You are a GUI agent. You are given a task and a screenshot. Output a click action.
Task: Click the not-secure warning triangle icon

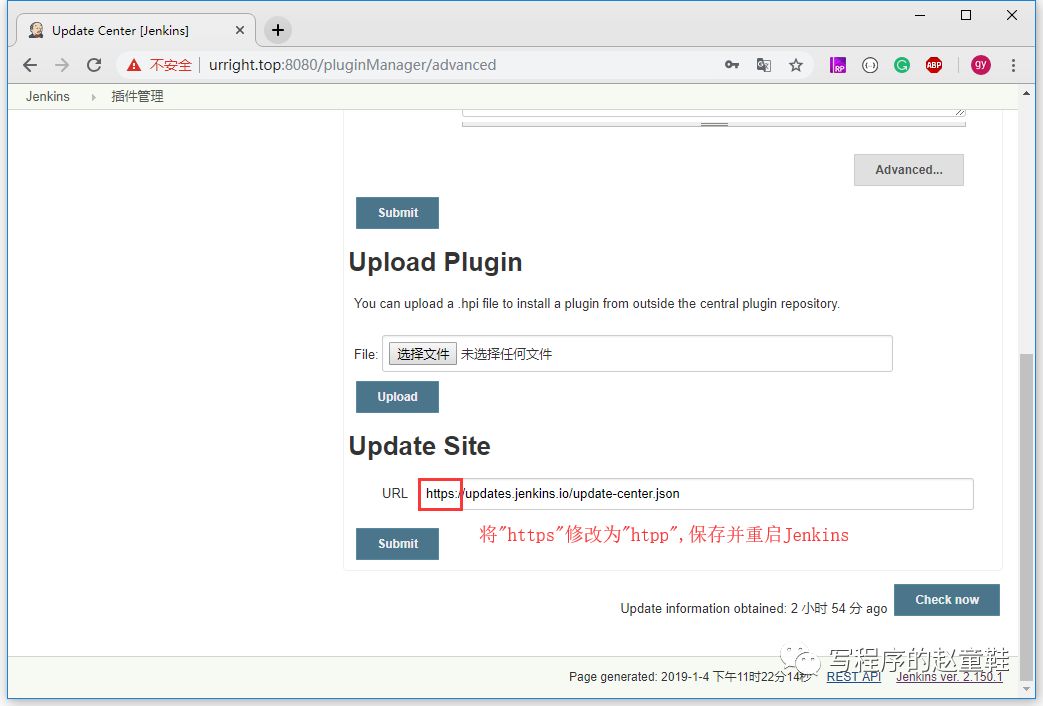(x=134, y=65)
